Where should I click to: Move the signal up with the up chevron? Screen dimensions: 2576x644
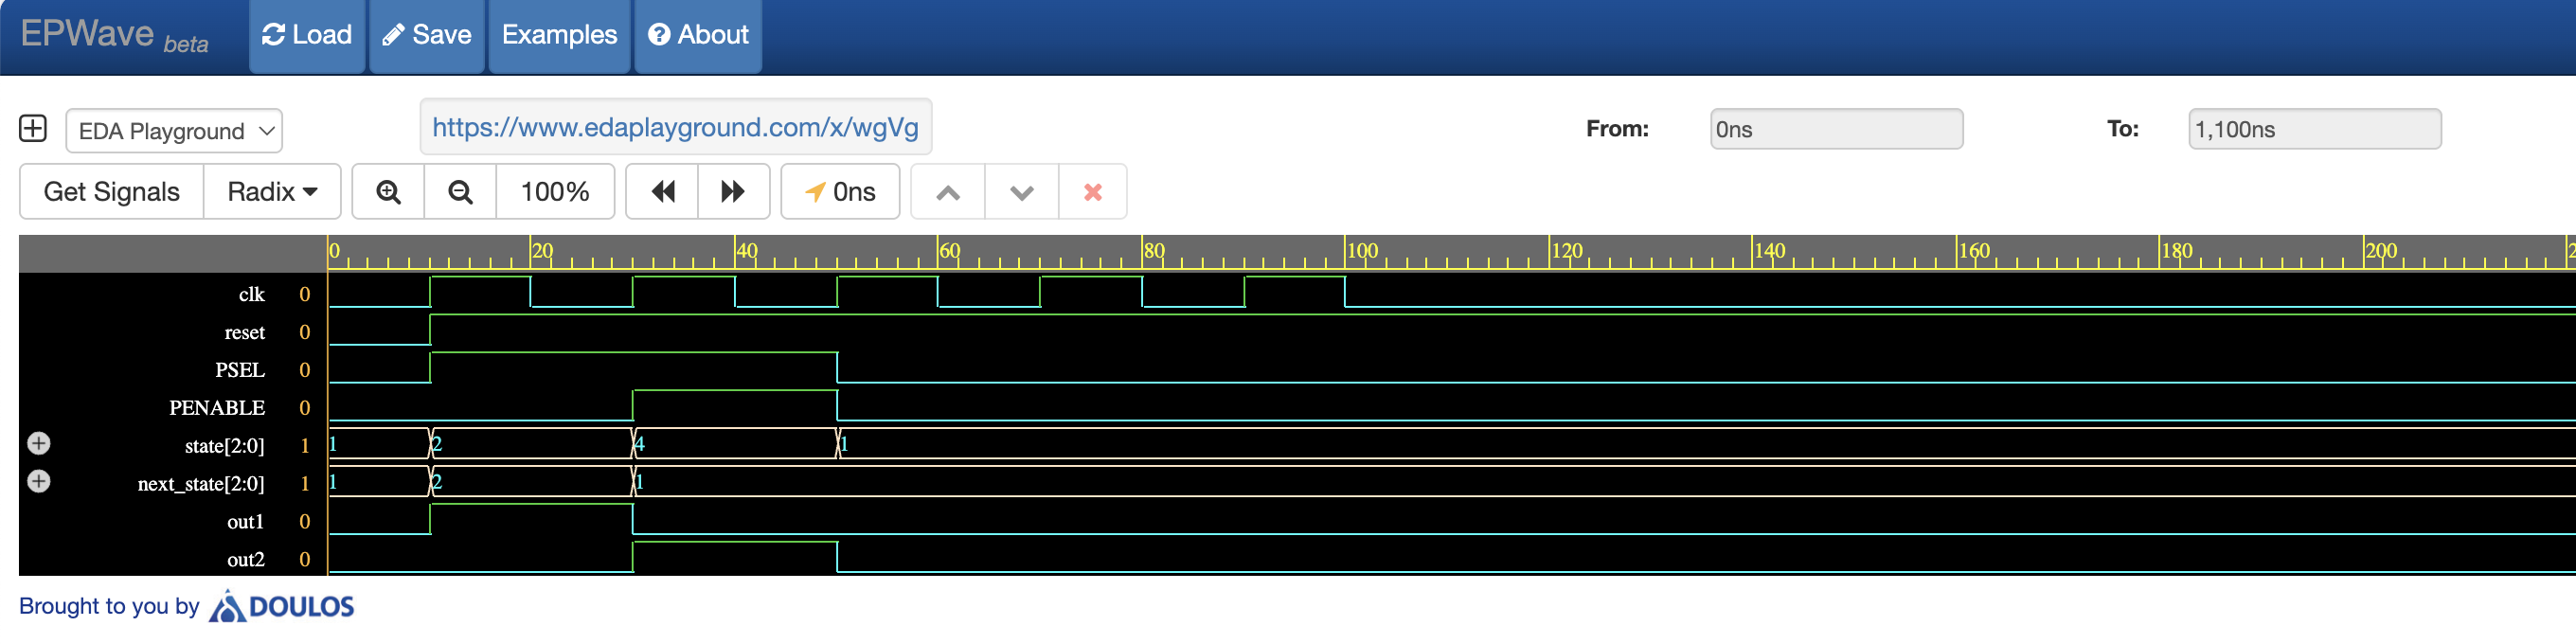tap(948, 192)
